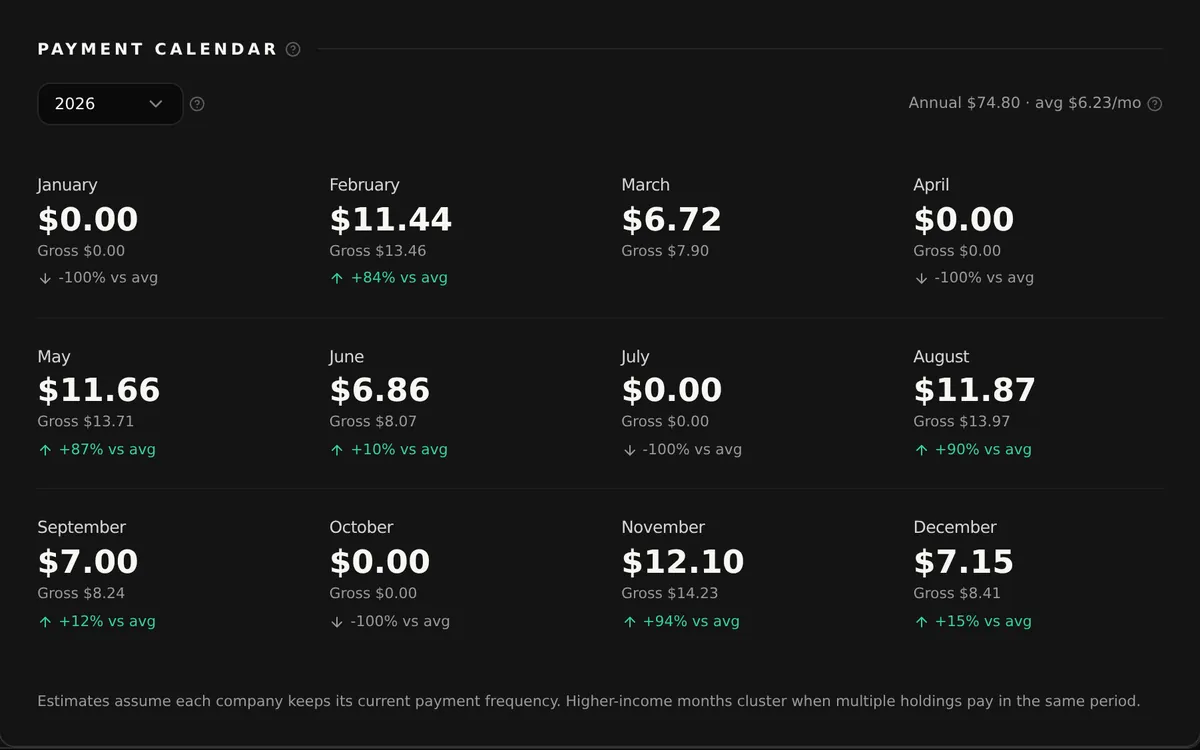Select the October month label
This screenshot has width=1200, height=750.
tap(361, 527)
